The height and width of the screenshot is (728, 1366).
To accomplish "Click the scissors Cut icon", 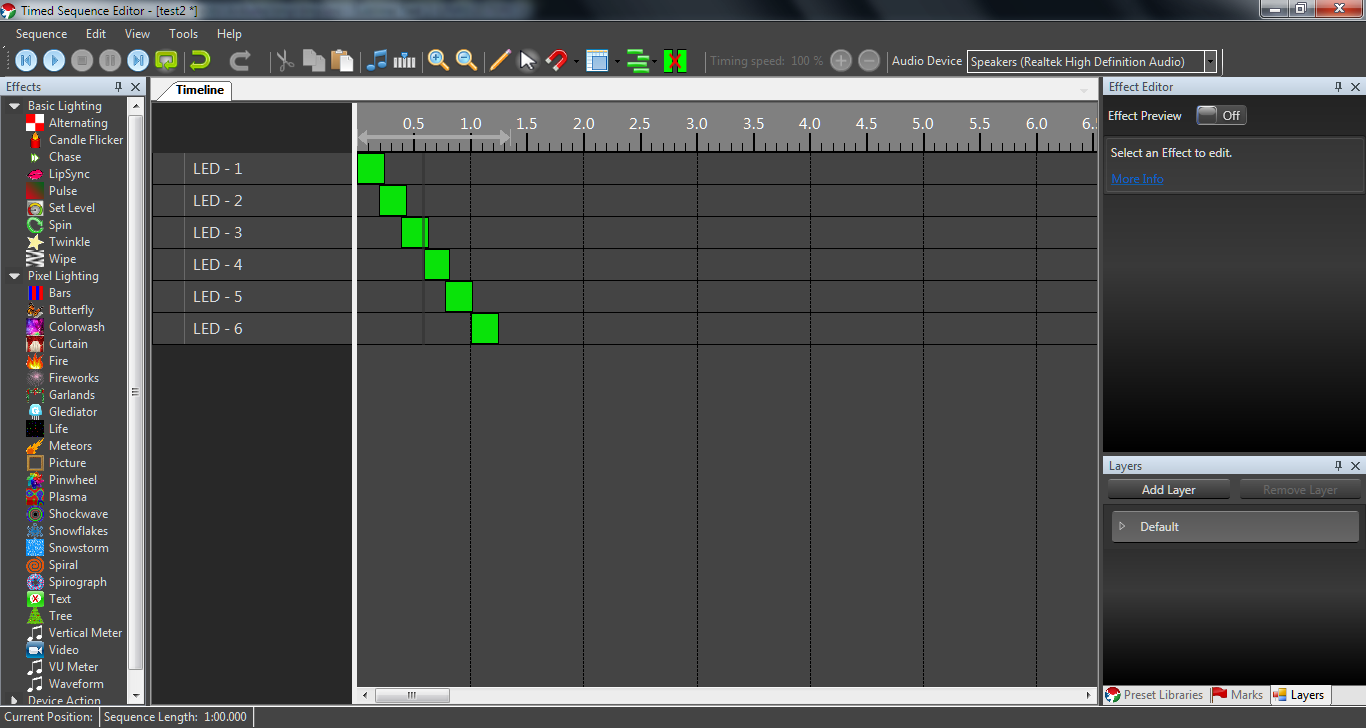I will pos(285,61).
